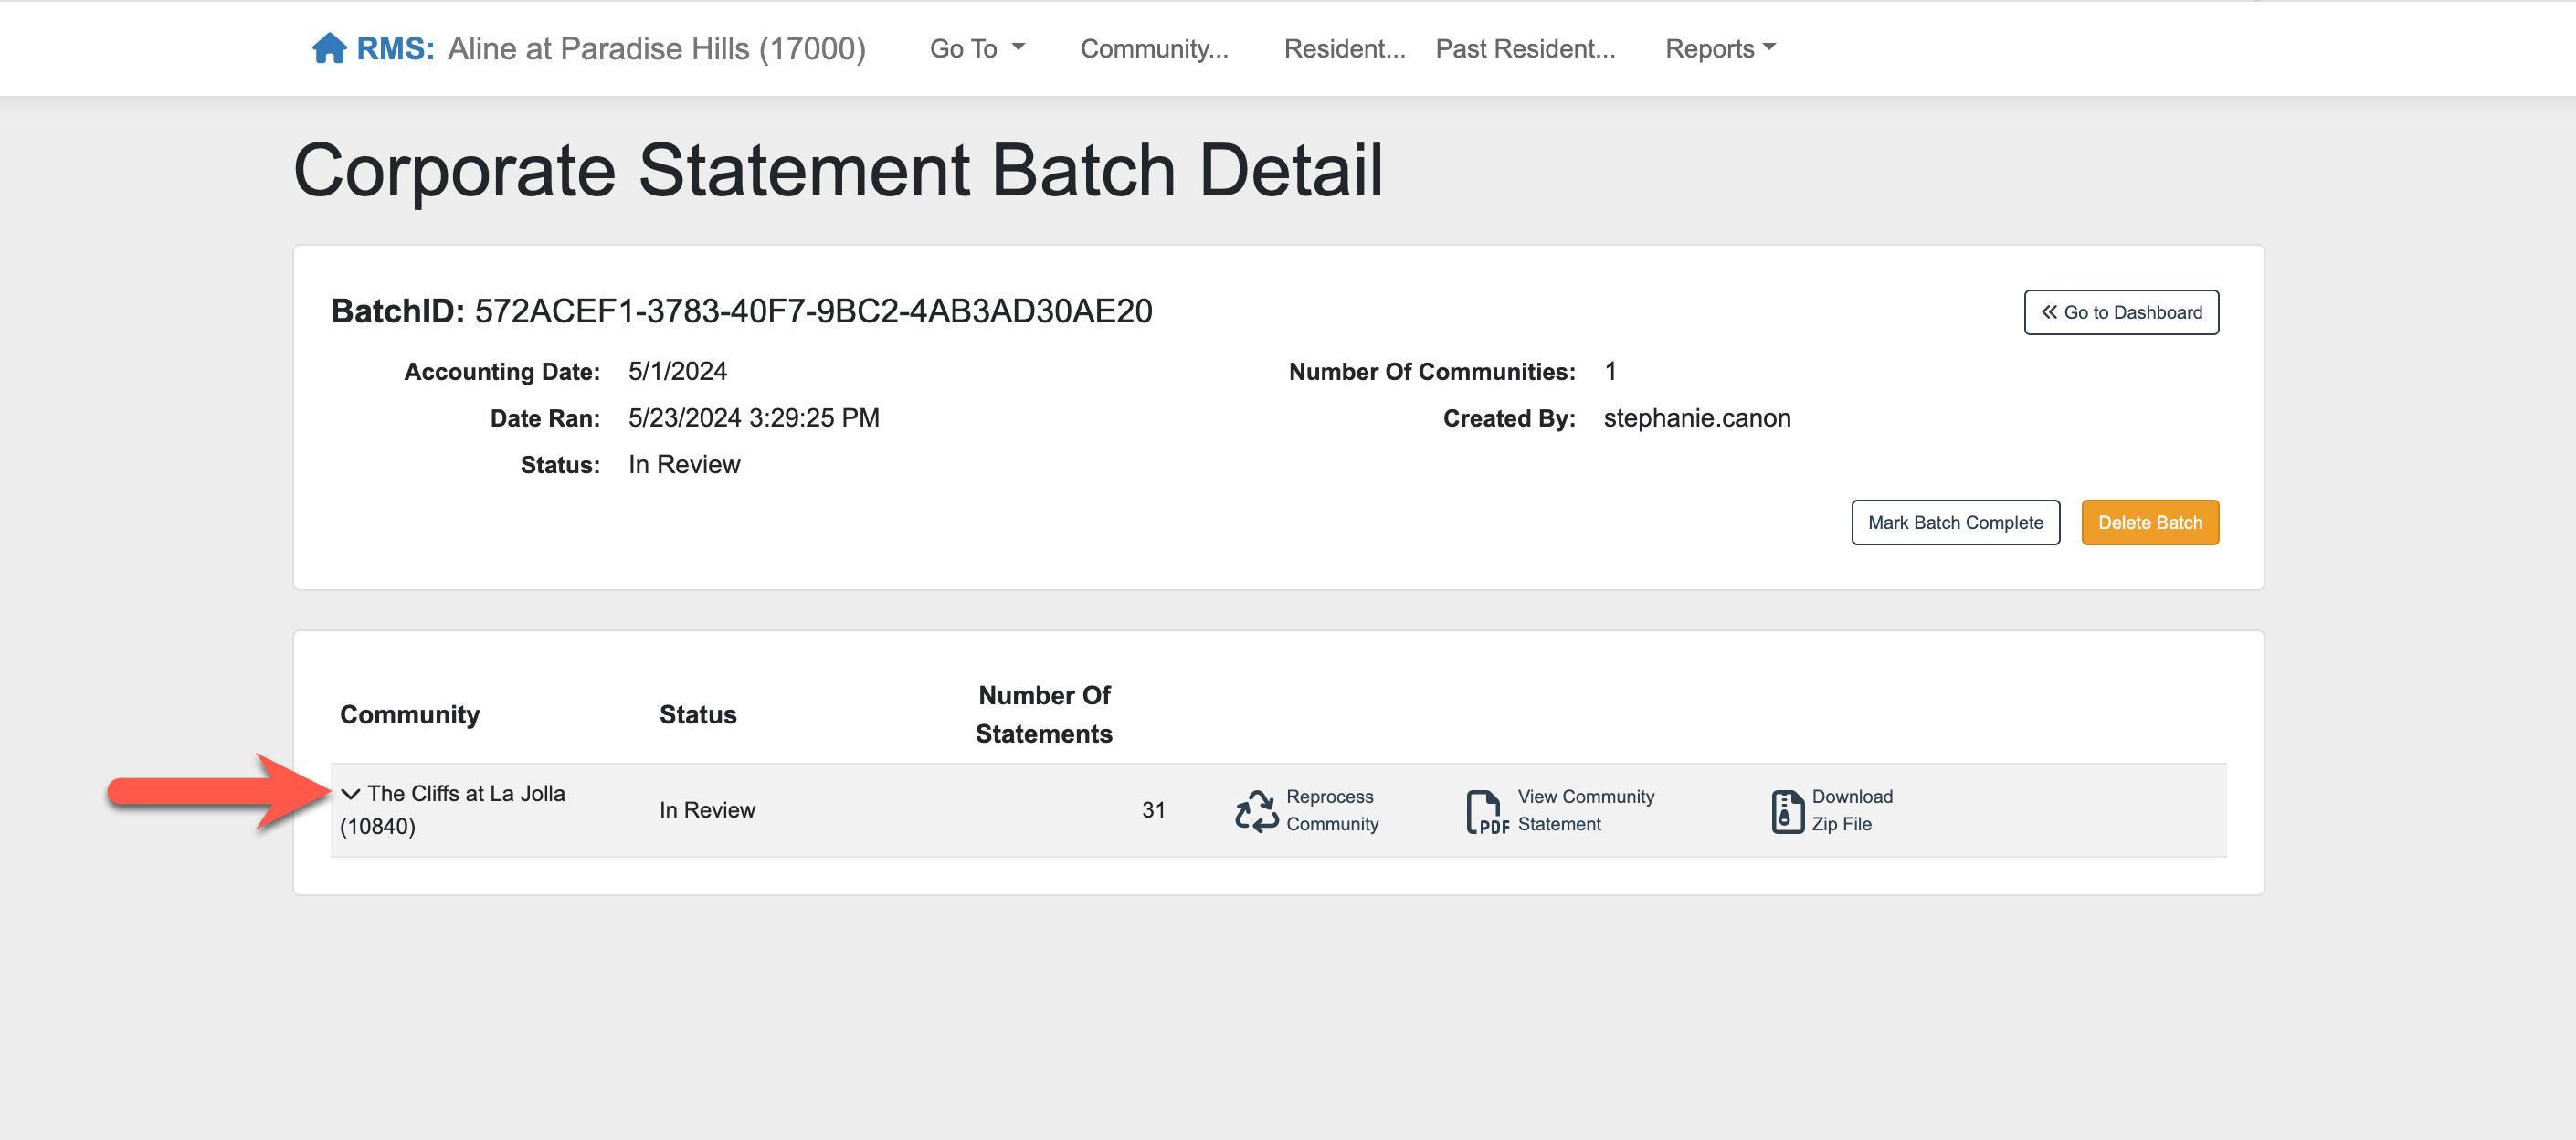Open the Go To dropdown menu
The image size is (2576, 1140).
(x=976, y=48)
